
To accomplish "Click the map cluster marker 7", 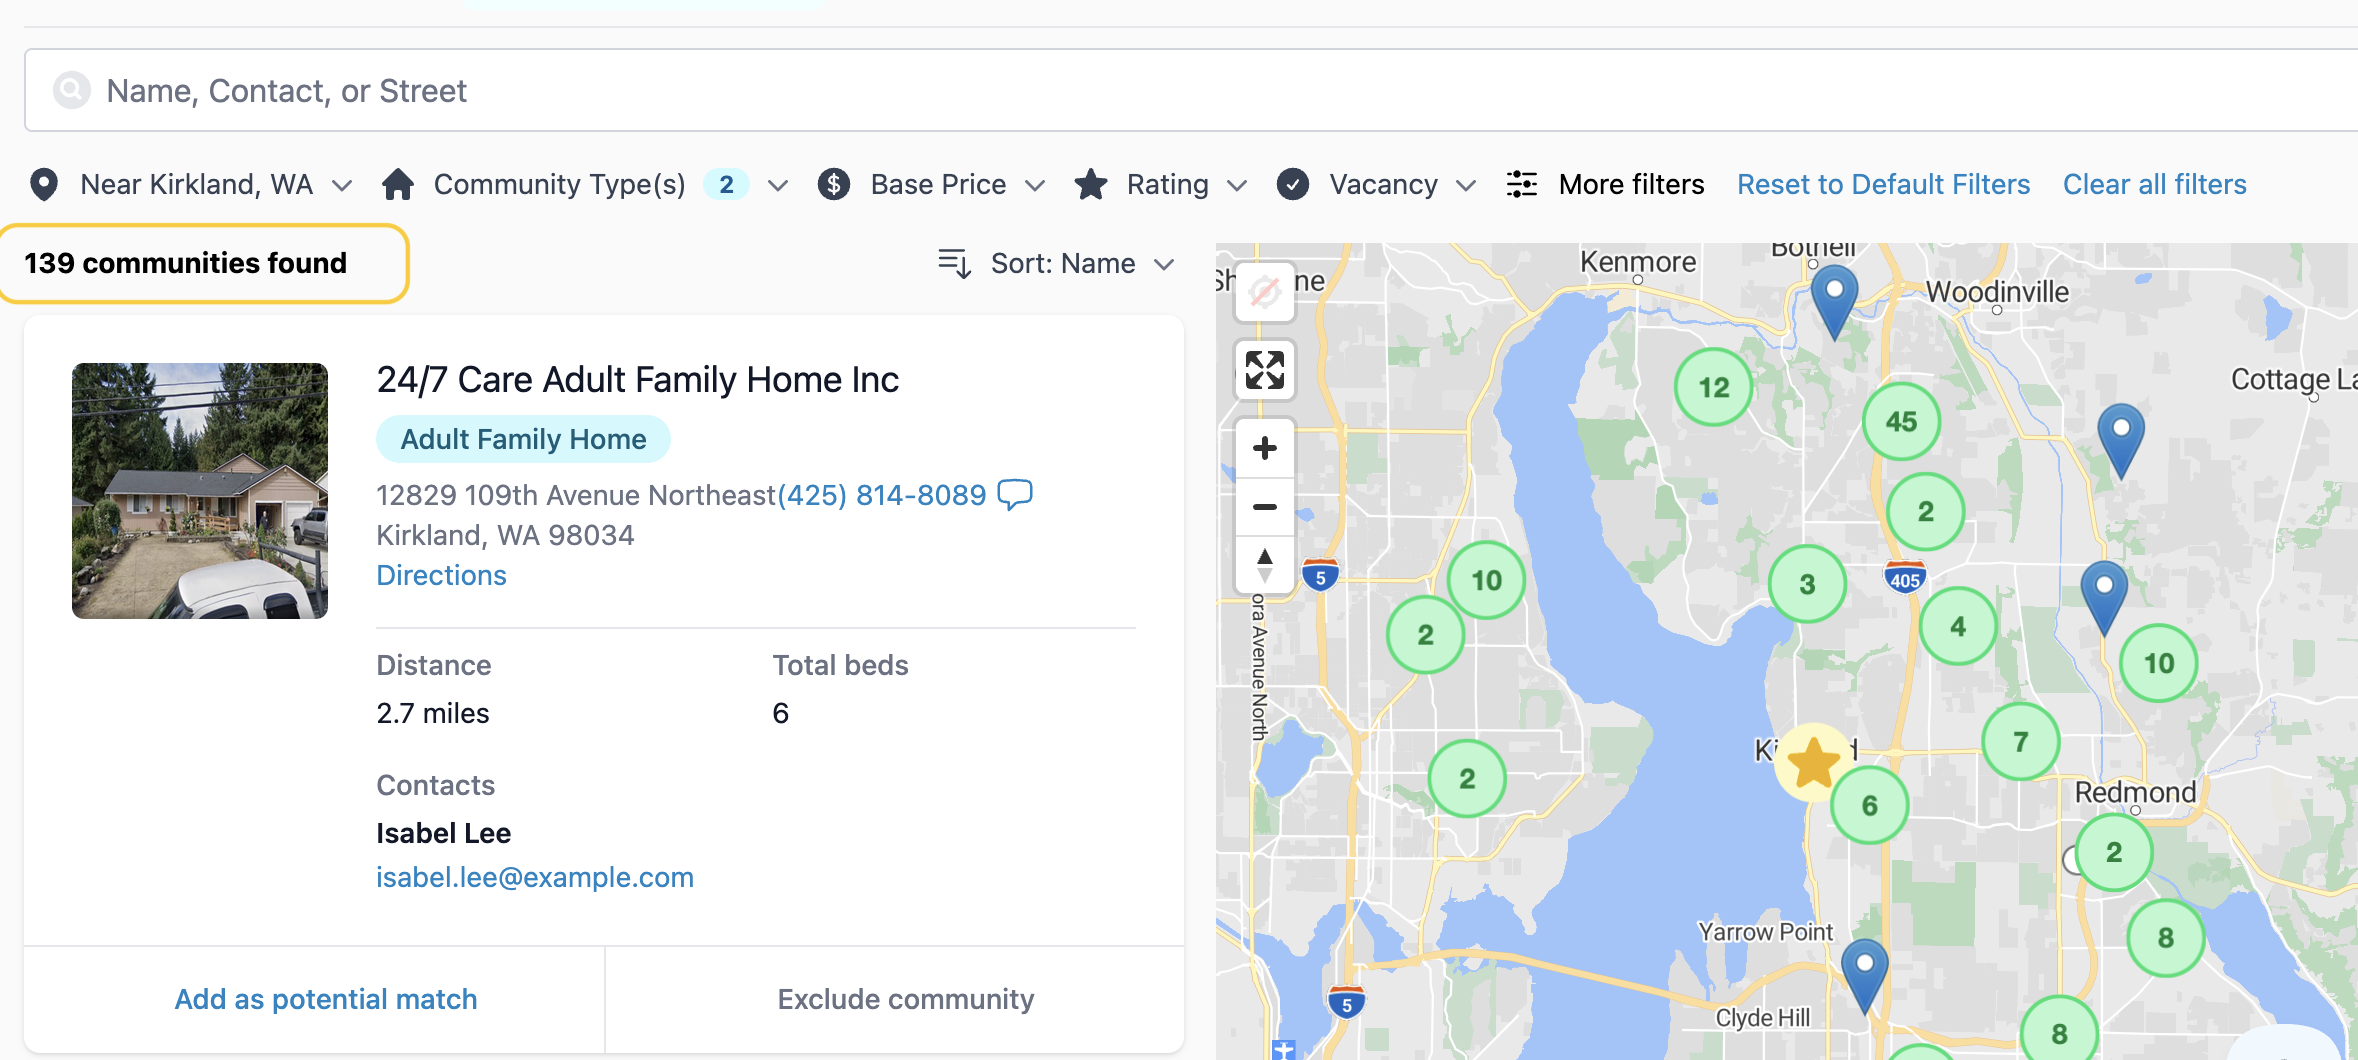I will point(2021,742).
